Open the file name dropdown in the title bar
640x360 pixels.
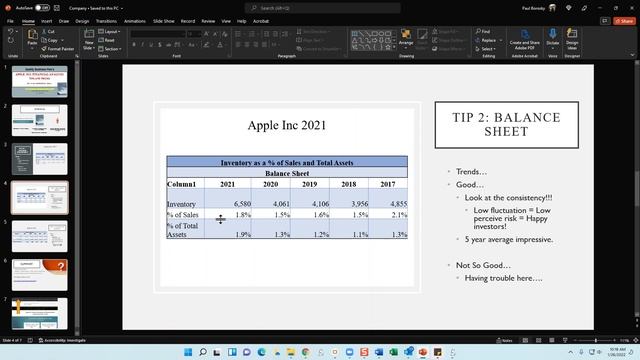tap(122, 8)
